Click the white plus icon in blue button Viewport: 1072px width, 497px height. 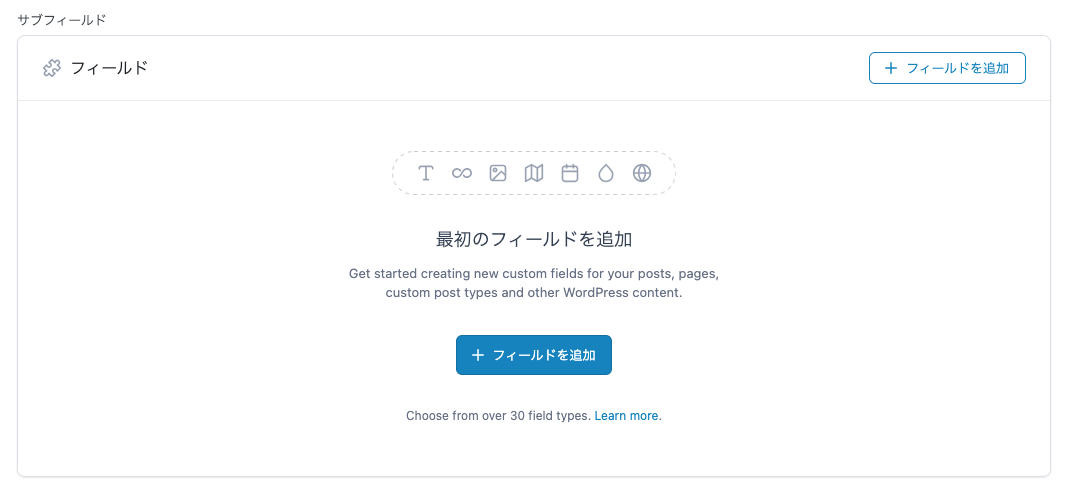(x=478, y=355)
